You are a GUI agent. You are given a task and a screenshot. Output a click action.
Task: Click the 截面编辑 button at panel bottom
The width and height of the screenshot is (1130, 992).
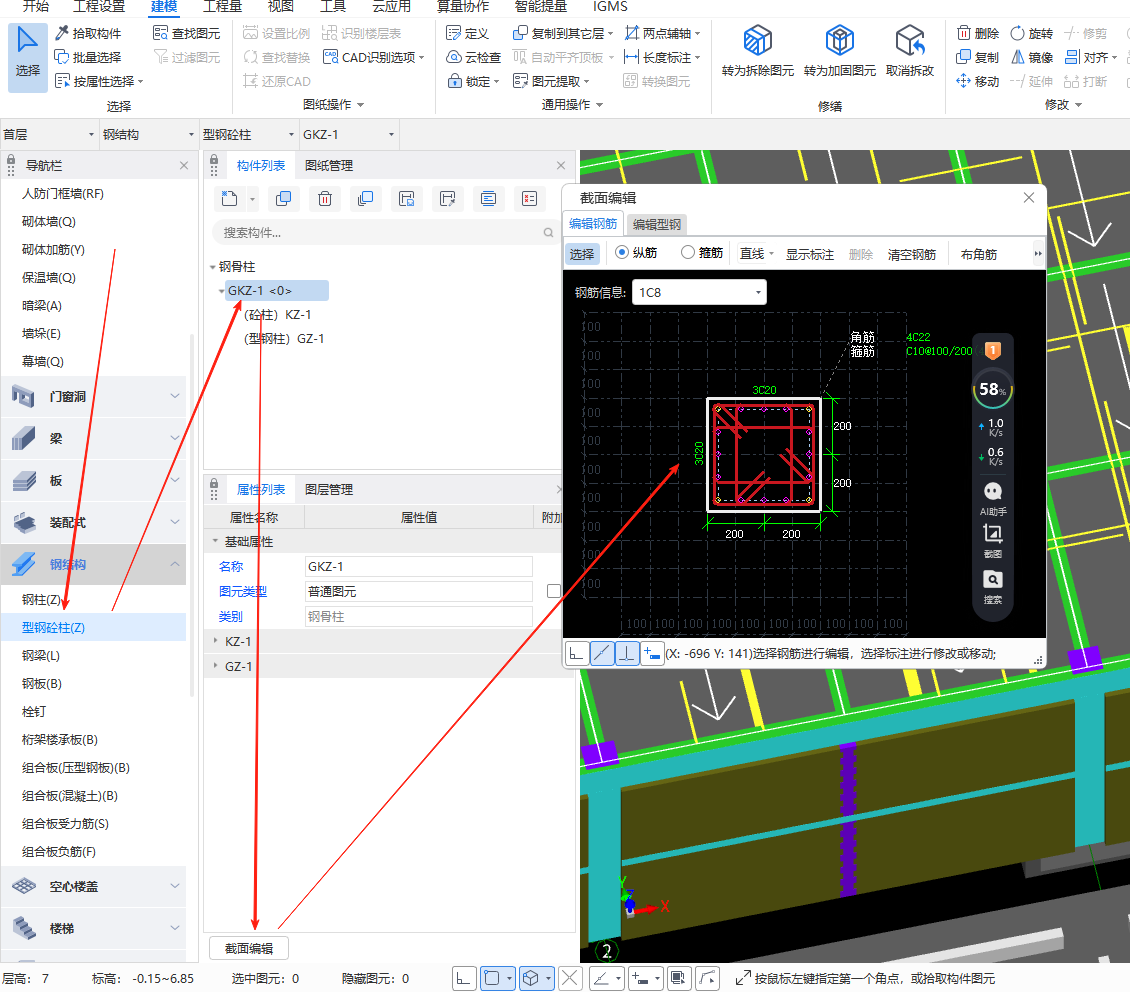(x=249, y=948)
